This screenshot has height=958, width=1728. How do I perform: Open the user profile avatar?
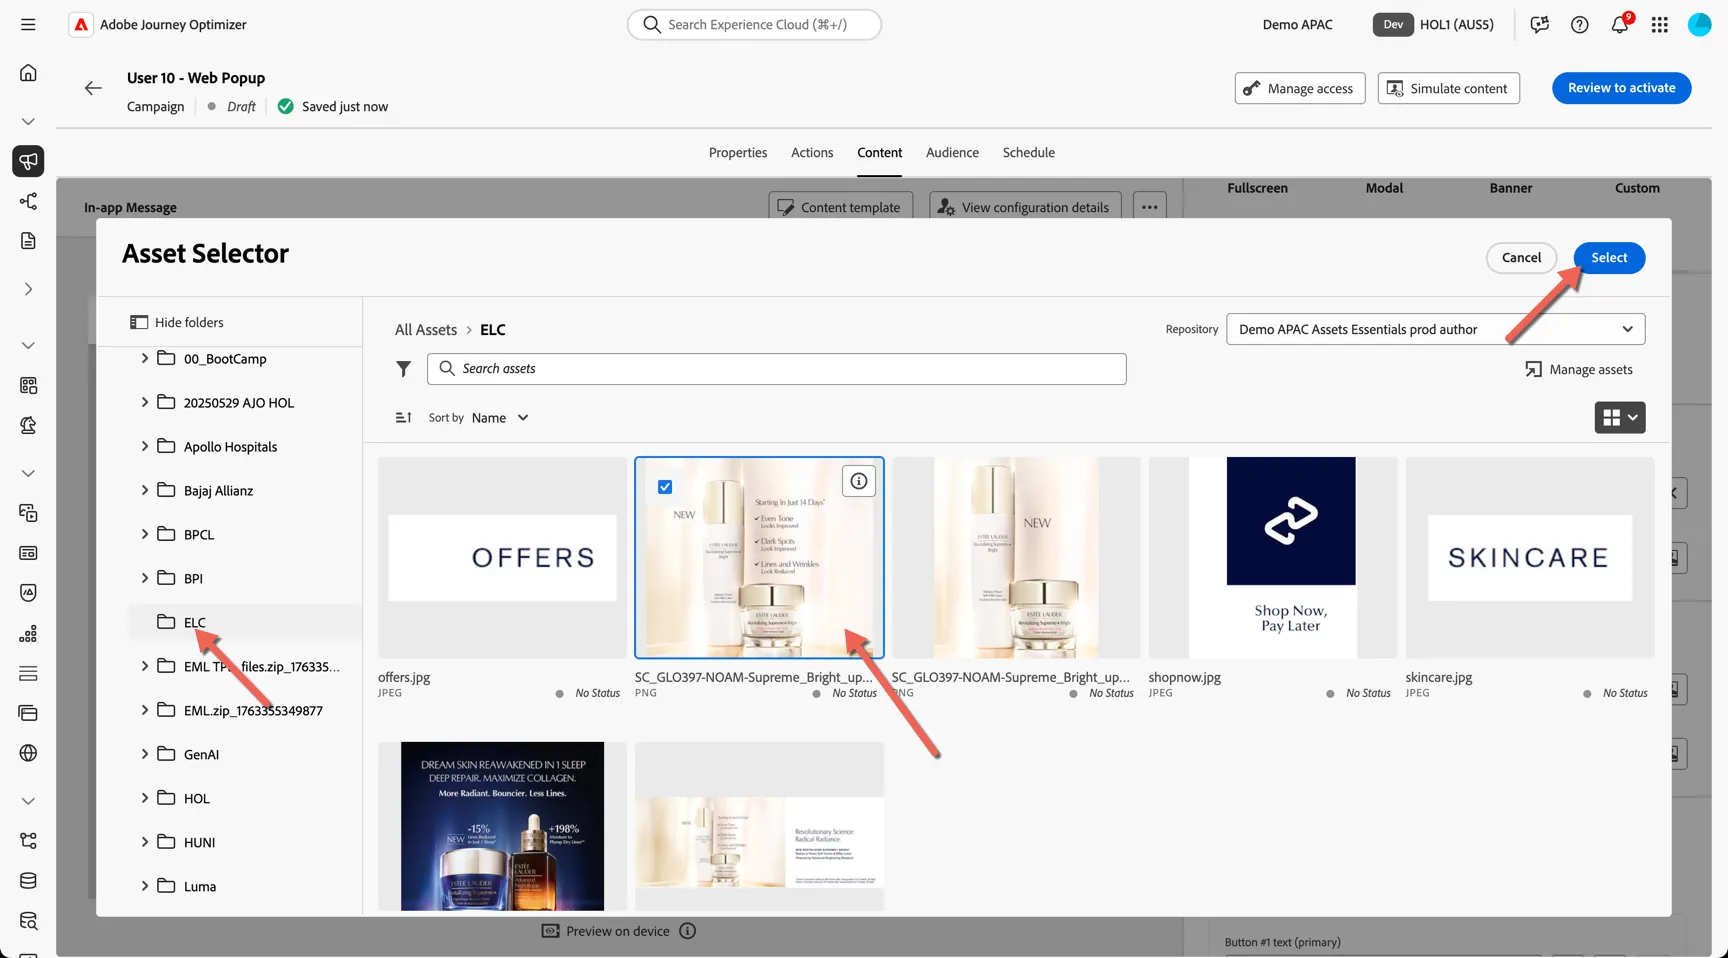point(1700,25)
